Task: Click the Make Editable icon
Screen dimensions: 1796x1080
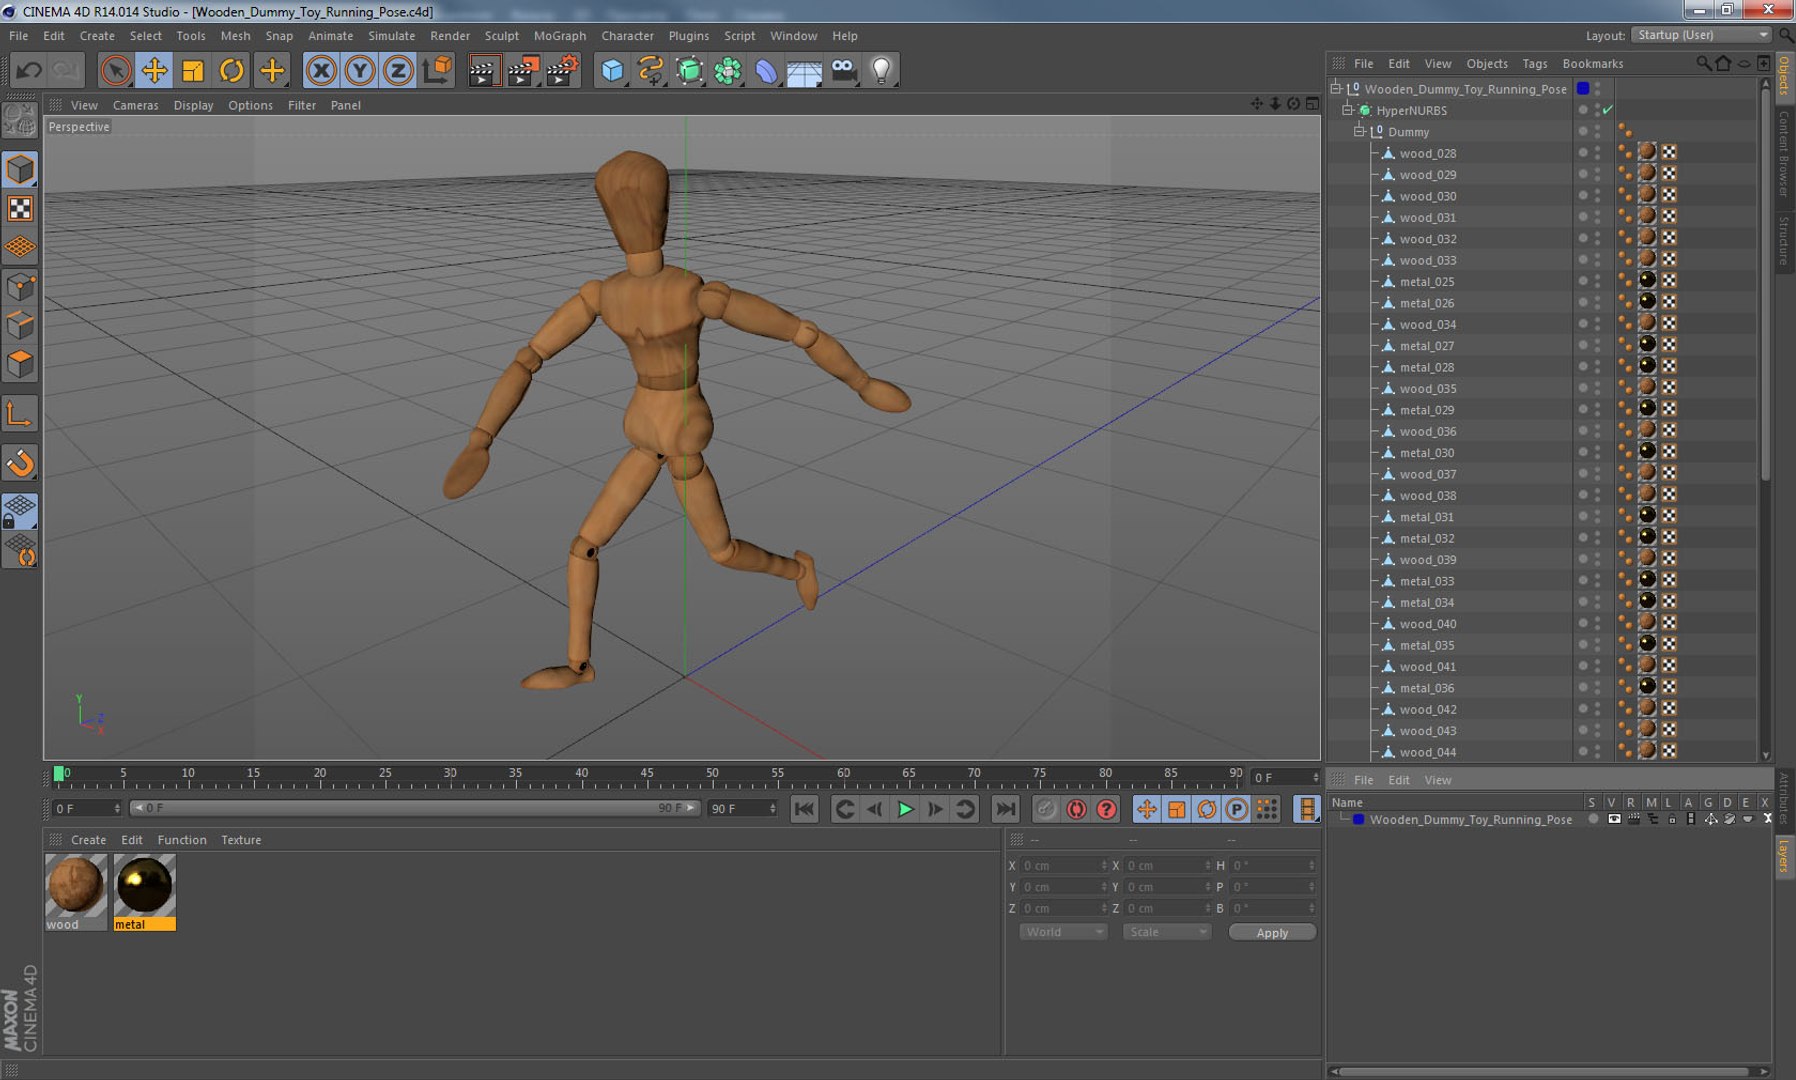Action: pyautogui.click(x=18, y=121)
